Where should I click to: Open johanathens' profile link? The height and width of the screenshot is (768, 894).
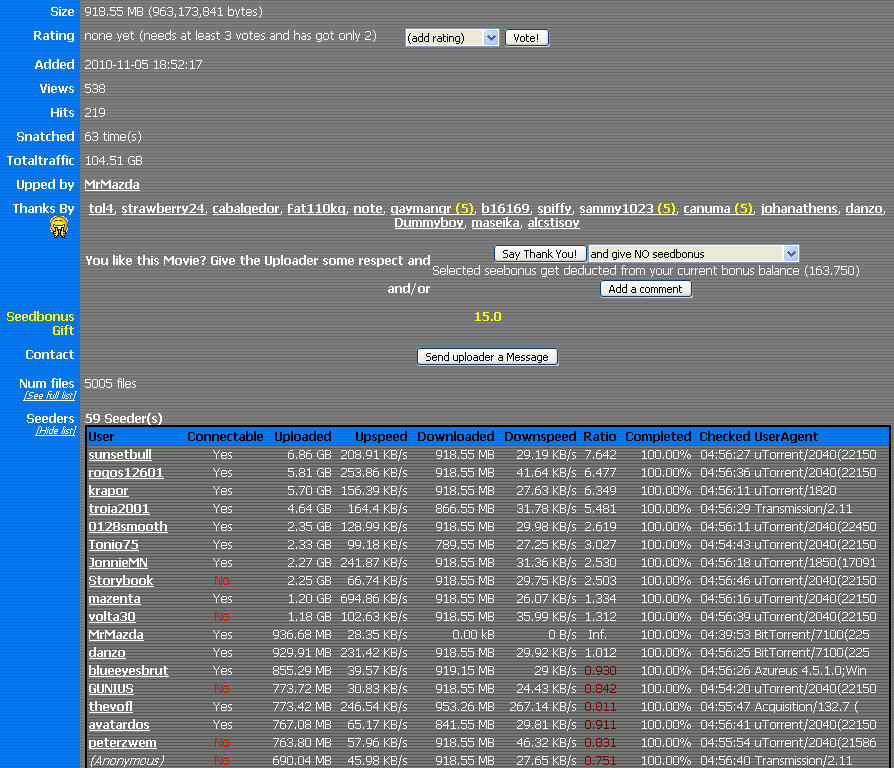pos(799,208)
